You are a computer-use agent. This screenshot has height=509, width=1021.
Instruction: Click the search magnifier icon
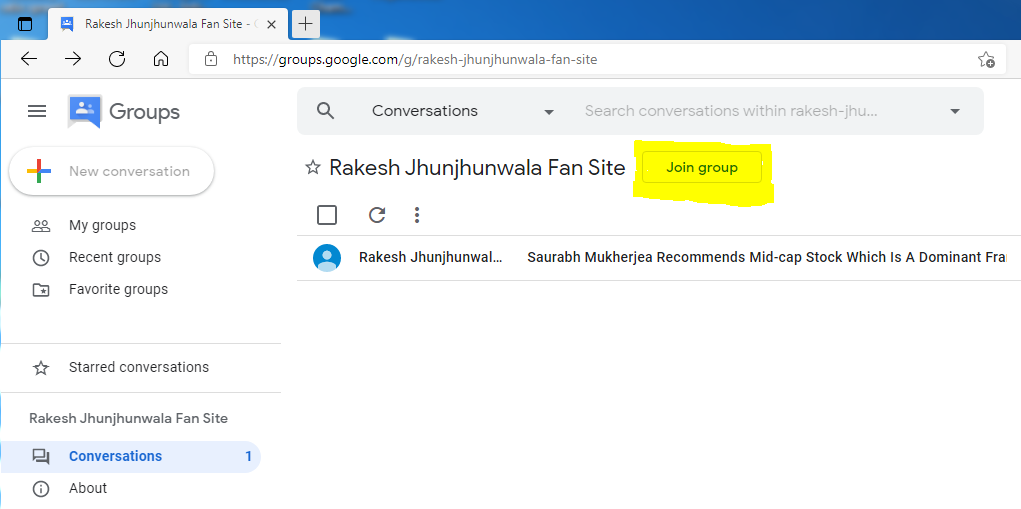[325, 111]
